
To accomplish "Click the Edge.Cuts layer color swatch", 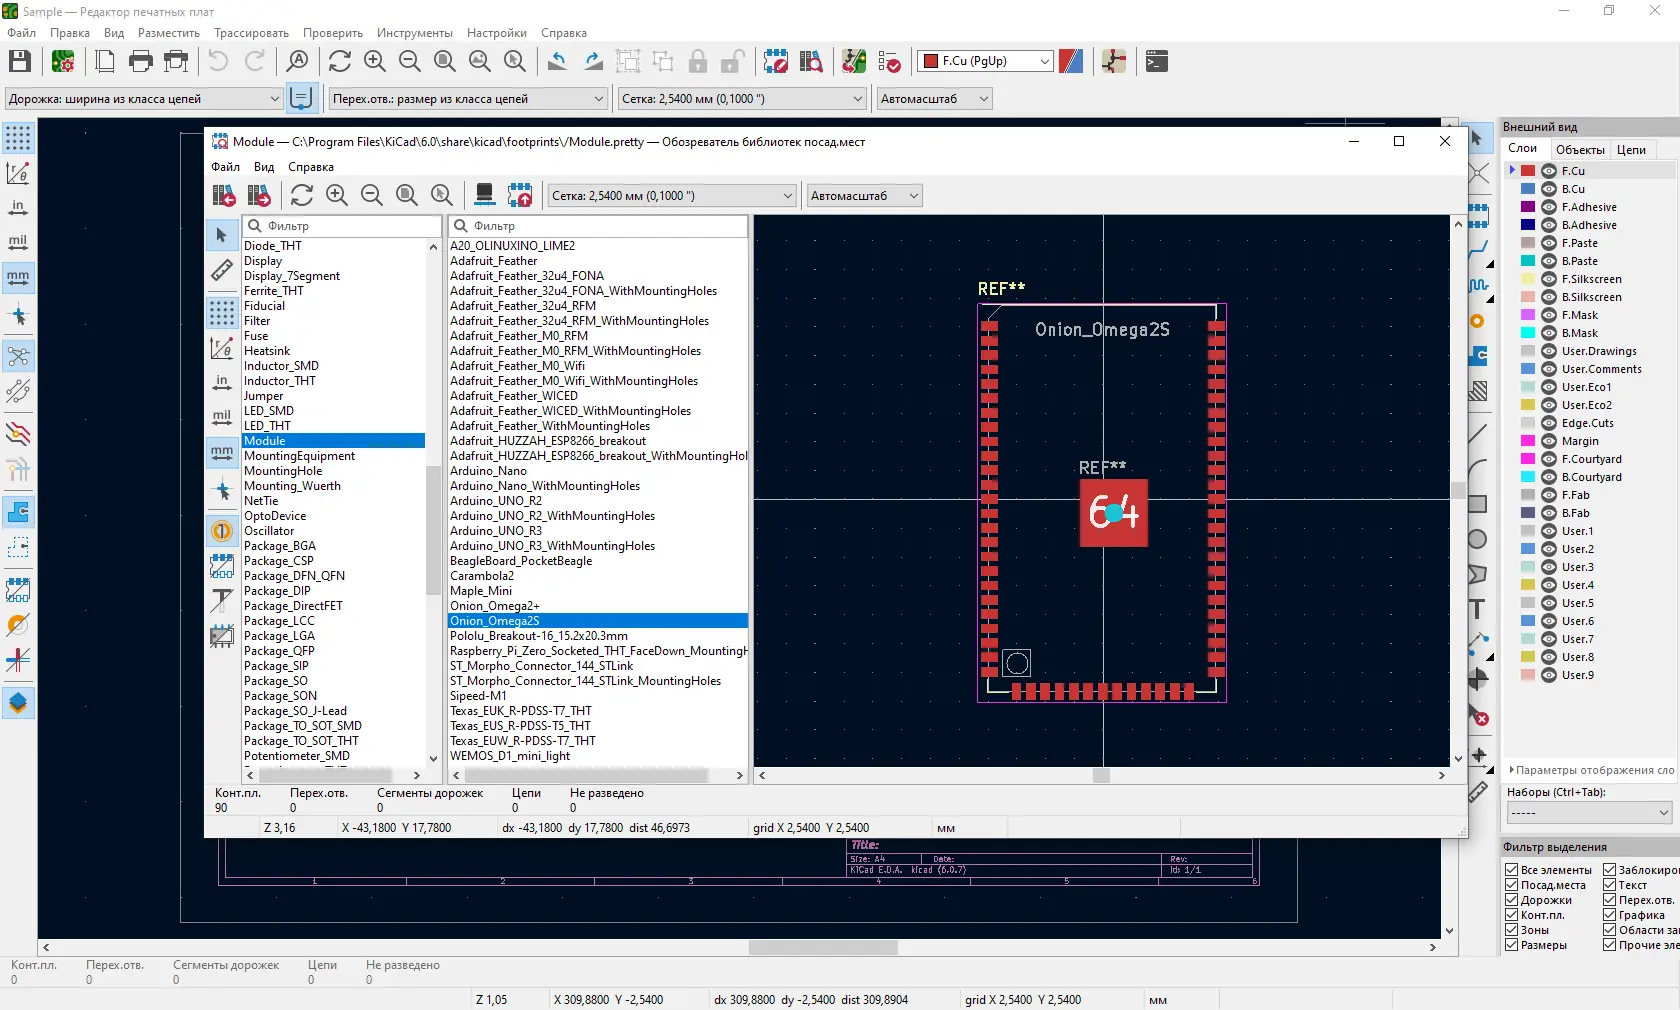I will click(1528, 423).
